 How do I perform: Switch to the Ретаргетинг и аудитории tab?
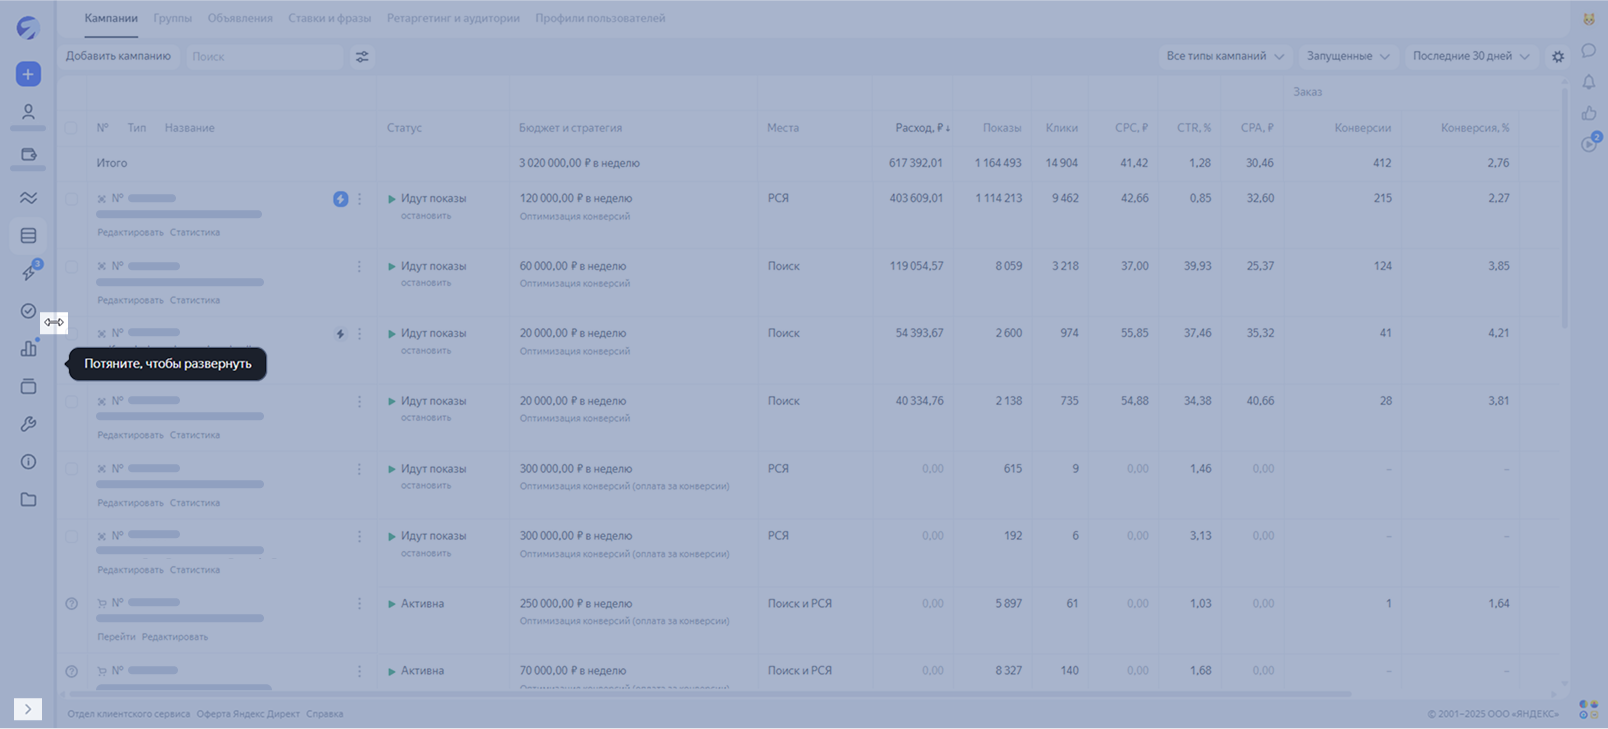(453, 18)
